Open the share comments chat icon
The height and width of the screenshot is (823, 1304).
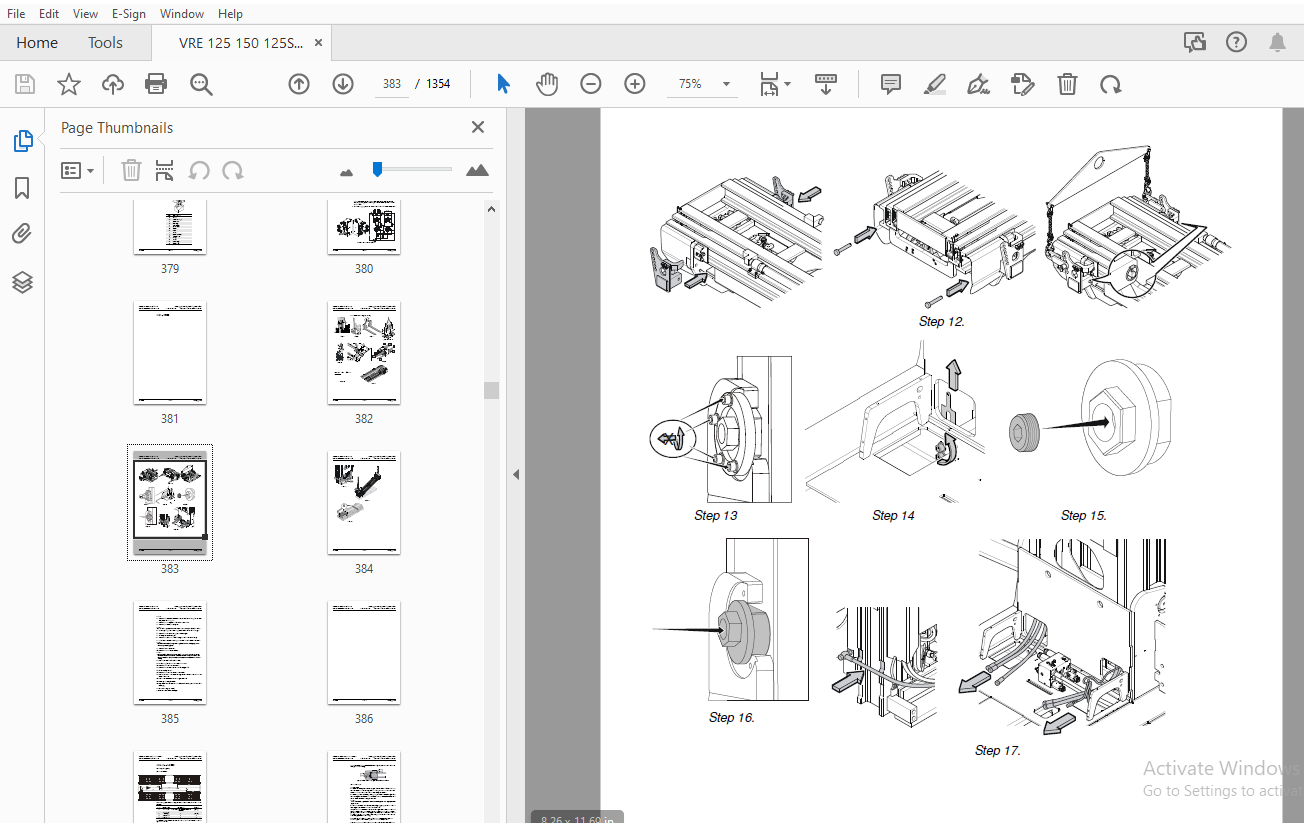pos(1194,42)
